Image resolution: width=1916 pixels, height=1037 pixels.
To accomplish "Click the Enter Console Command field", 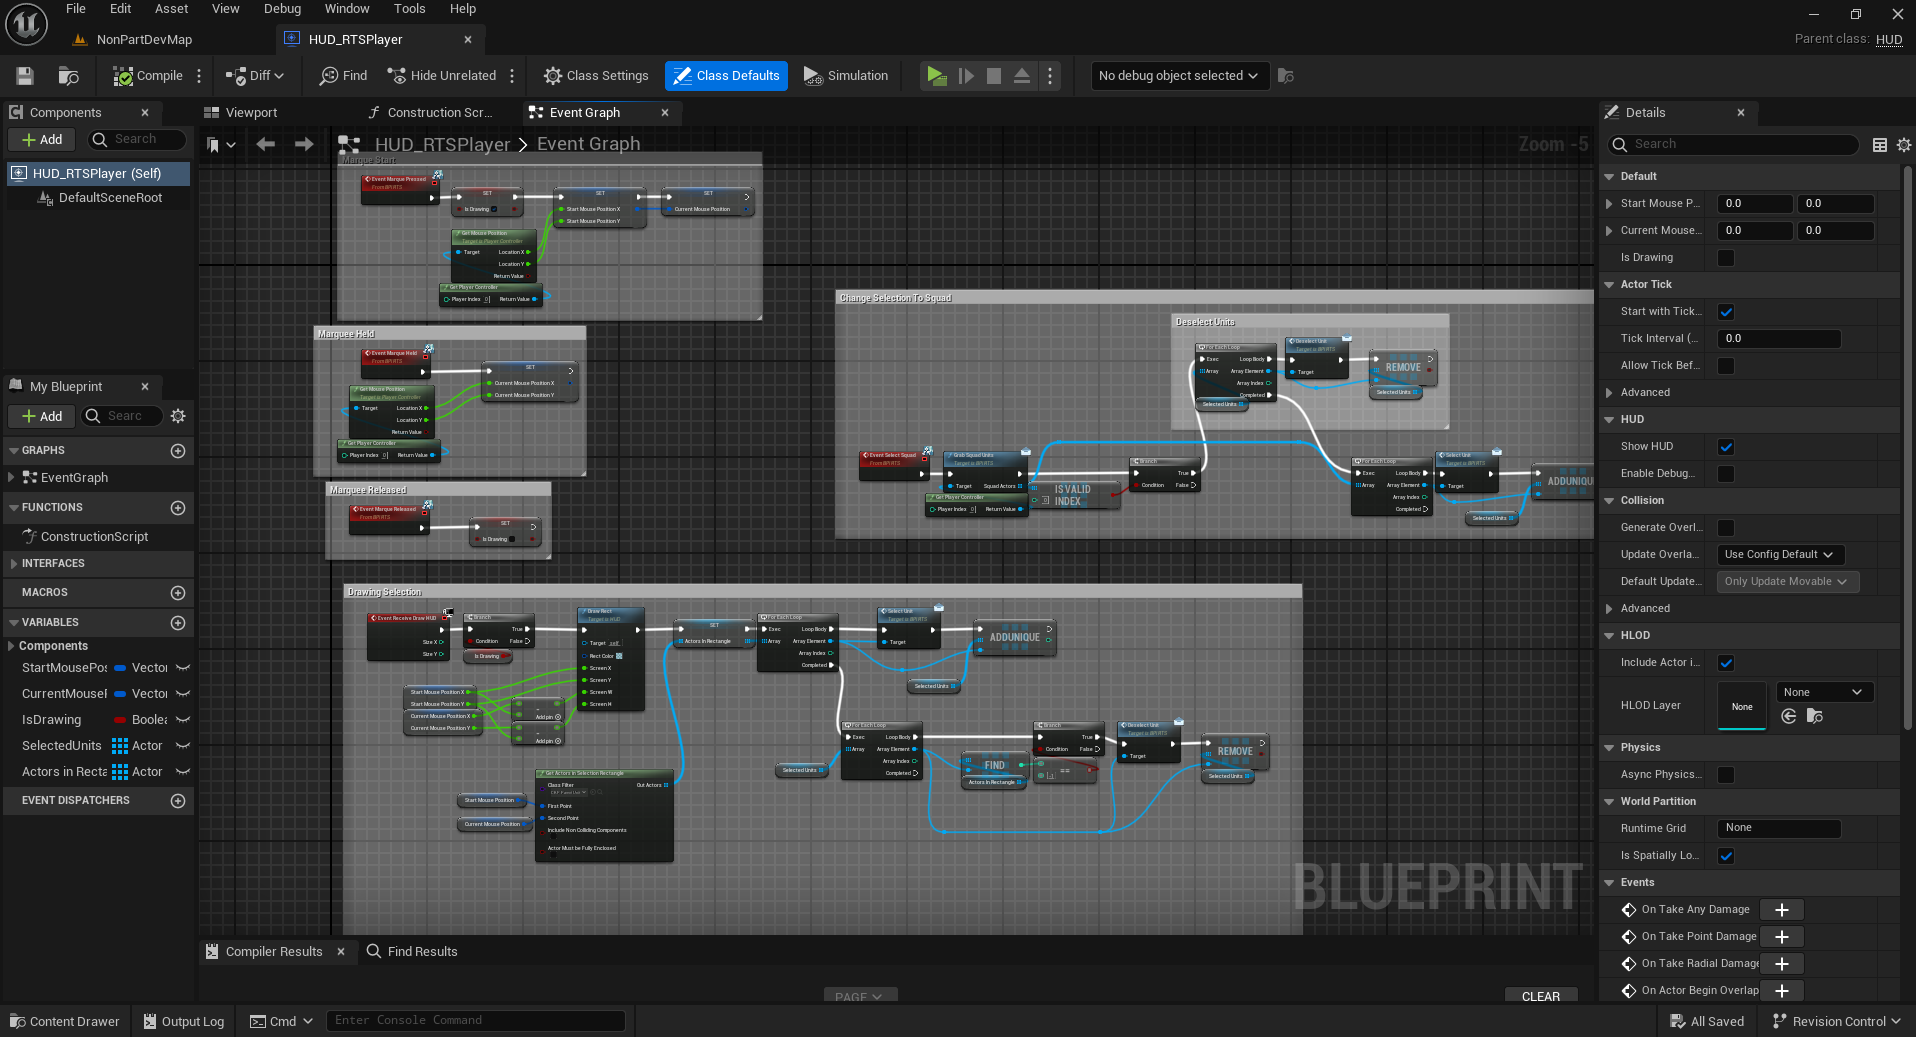I will [475, 1021].
